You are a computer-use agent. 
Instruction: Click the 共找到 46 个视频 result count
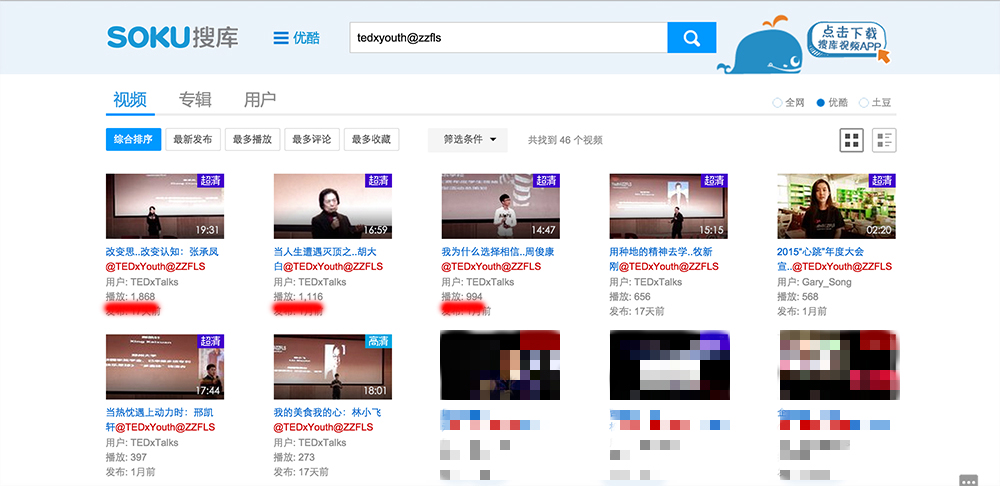565,140
